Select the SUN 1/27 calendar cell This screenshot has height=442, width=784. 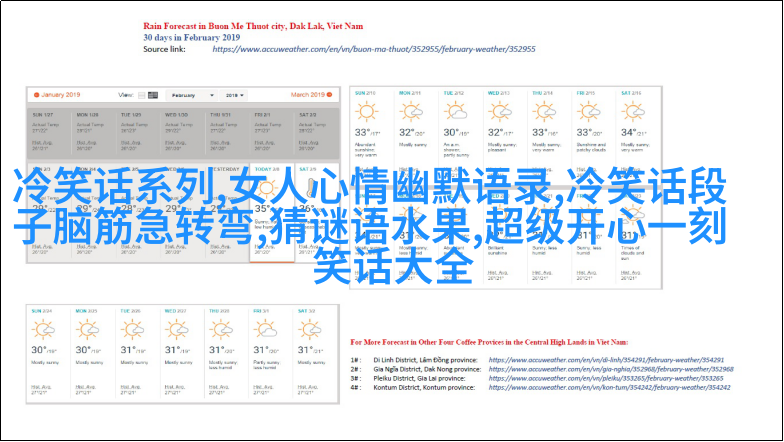[x=45, y=125]
